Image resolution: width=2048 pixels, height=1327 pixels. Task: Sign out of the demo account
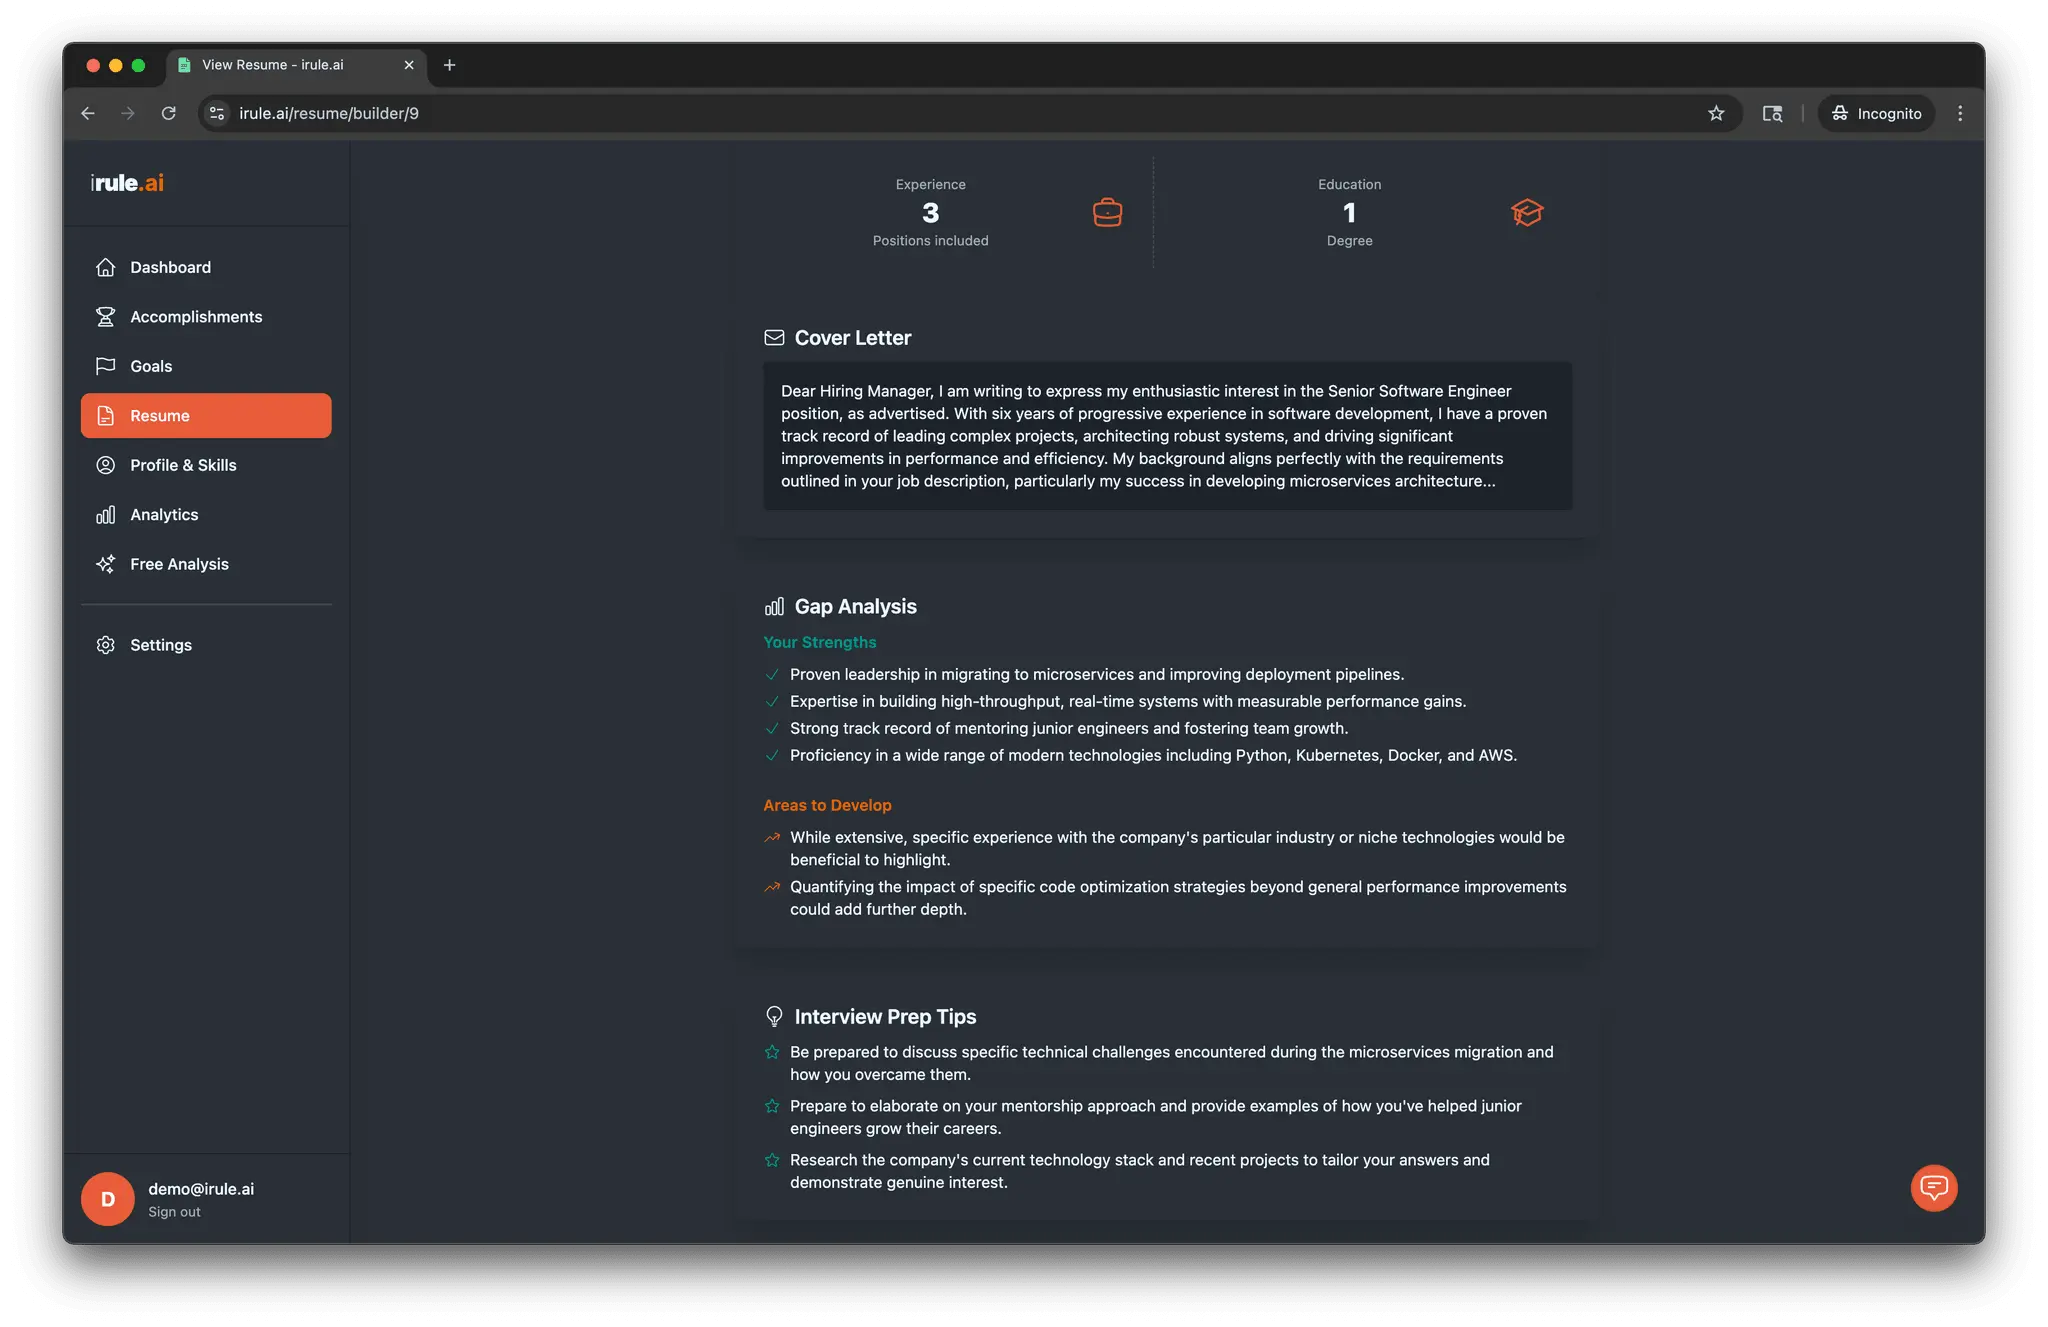(174, 1212)
